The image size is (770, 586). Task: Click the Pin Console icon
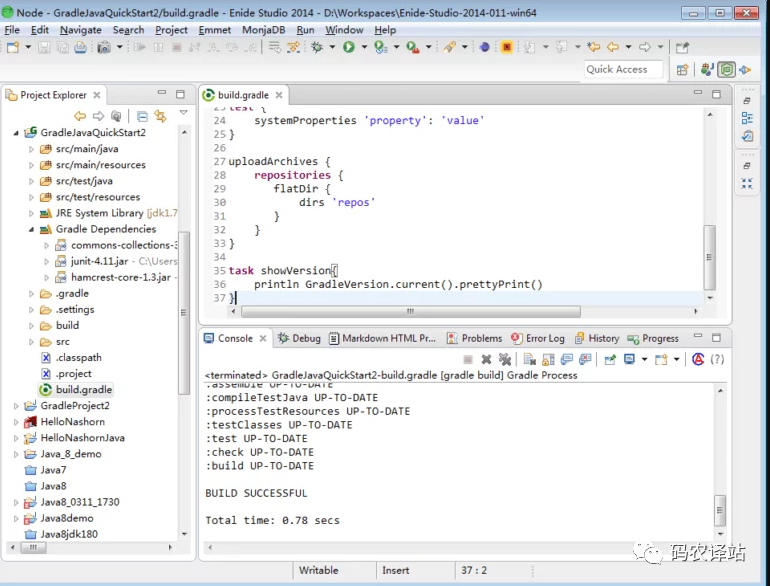pos(609,359)
